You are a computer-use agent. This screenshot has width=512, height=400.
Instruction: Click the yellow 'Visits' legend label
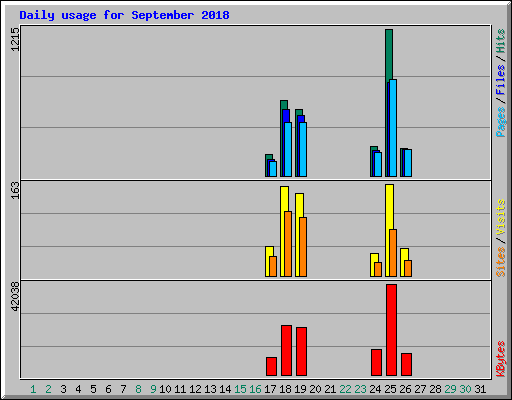click(500, 217)
